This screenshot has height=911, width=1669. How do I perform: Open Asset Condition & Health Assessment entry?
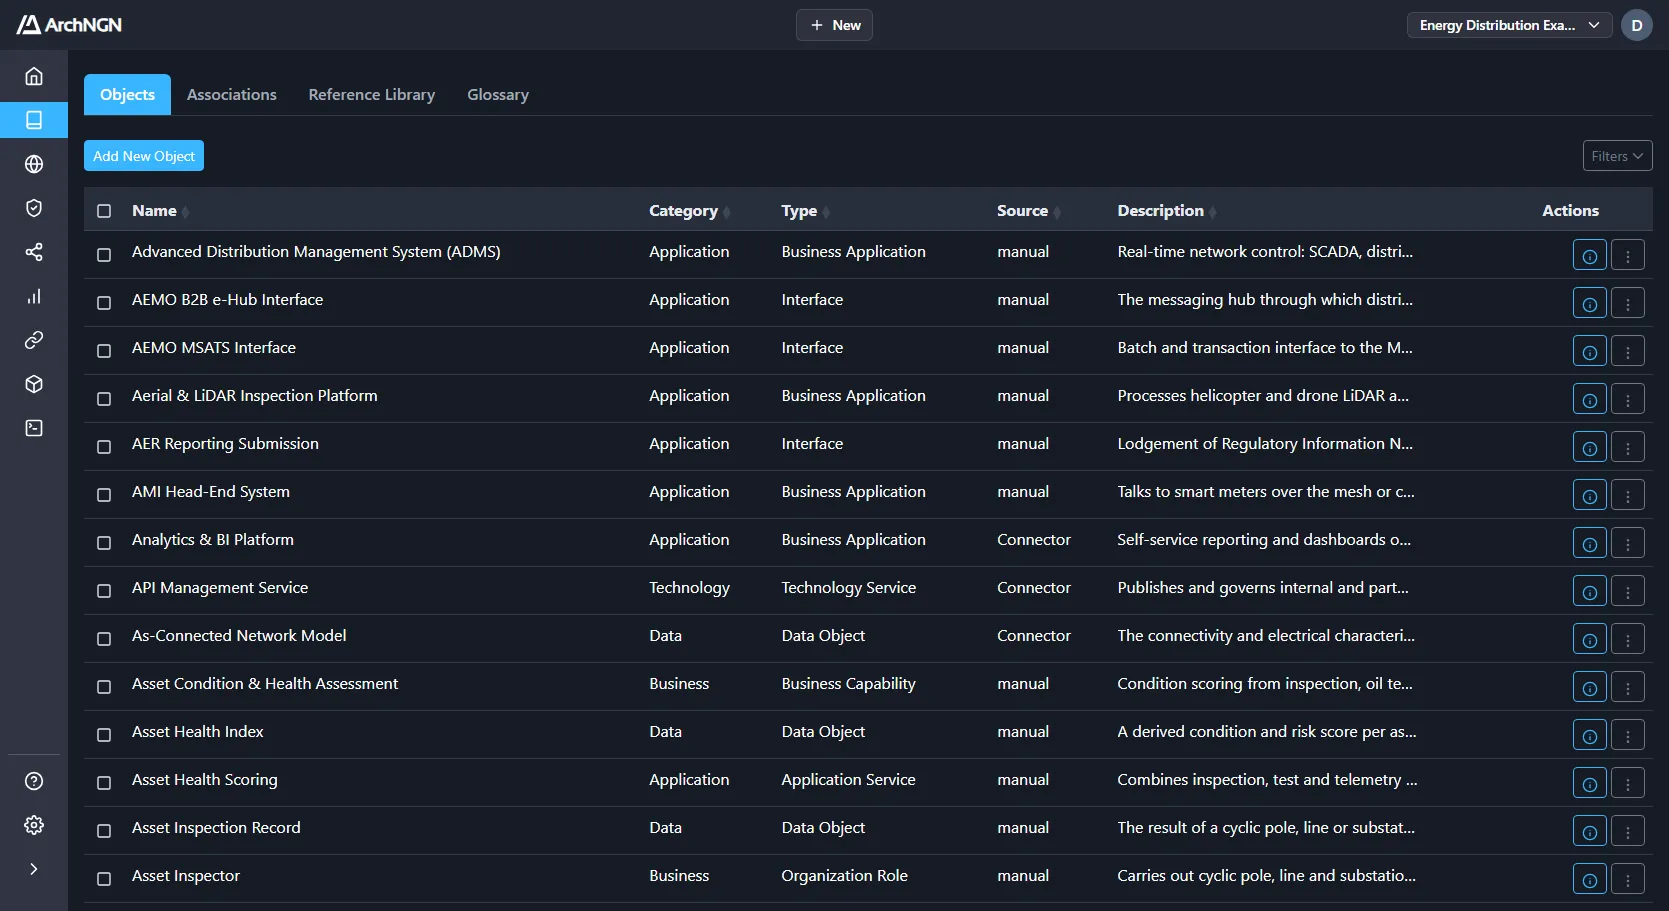[265, 684]
